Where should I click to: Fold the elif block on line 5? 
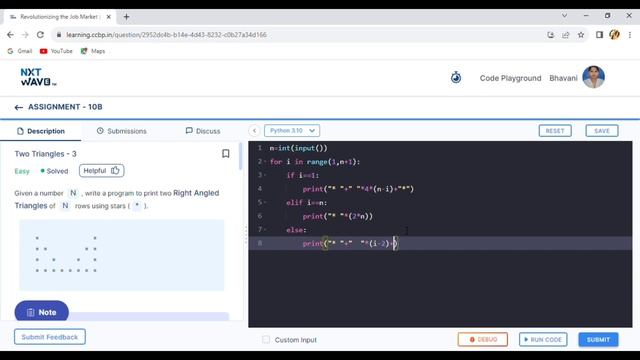coord(265,202)
